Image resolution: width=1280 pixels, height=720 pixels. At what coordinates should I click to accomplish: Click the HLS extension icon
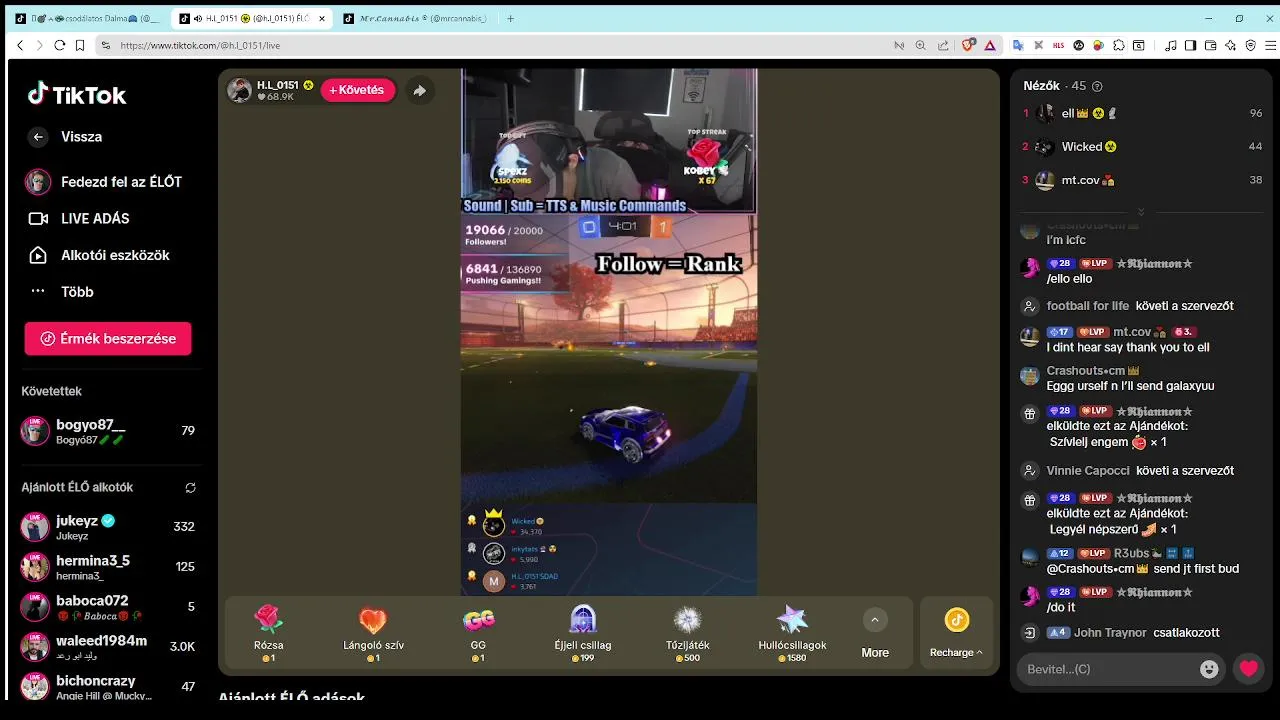point(1058,45)
